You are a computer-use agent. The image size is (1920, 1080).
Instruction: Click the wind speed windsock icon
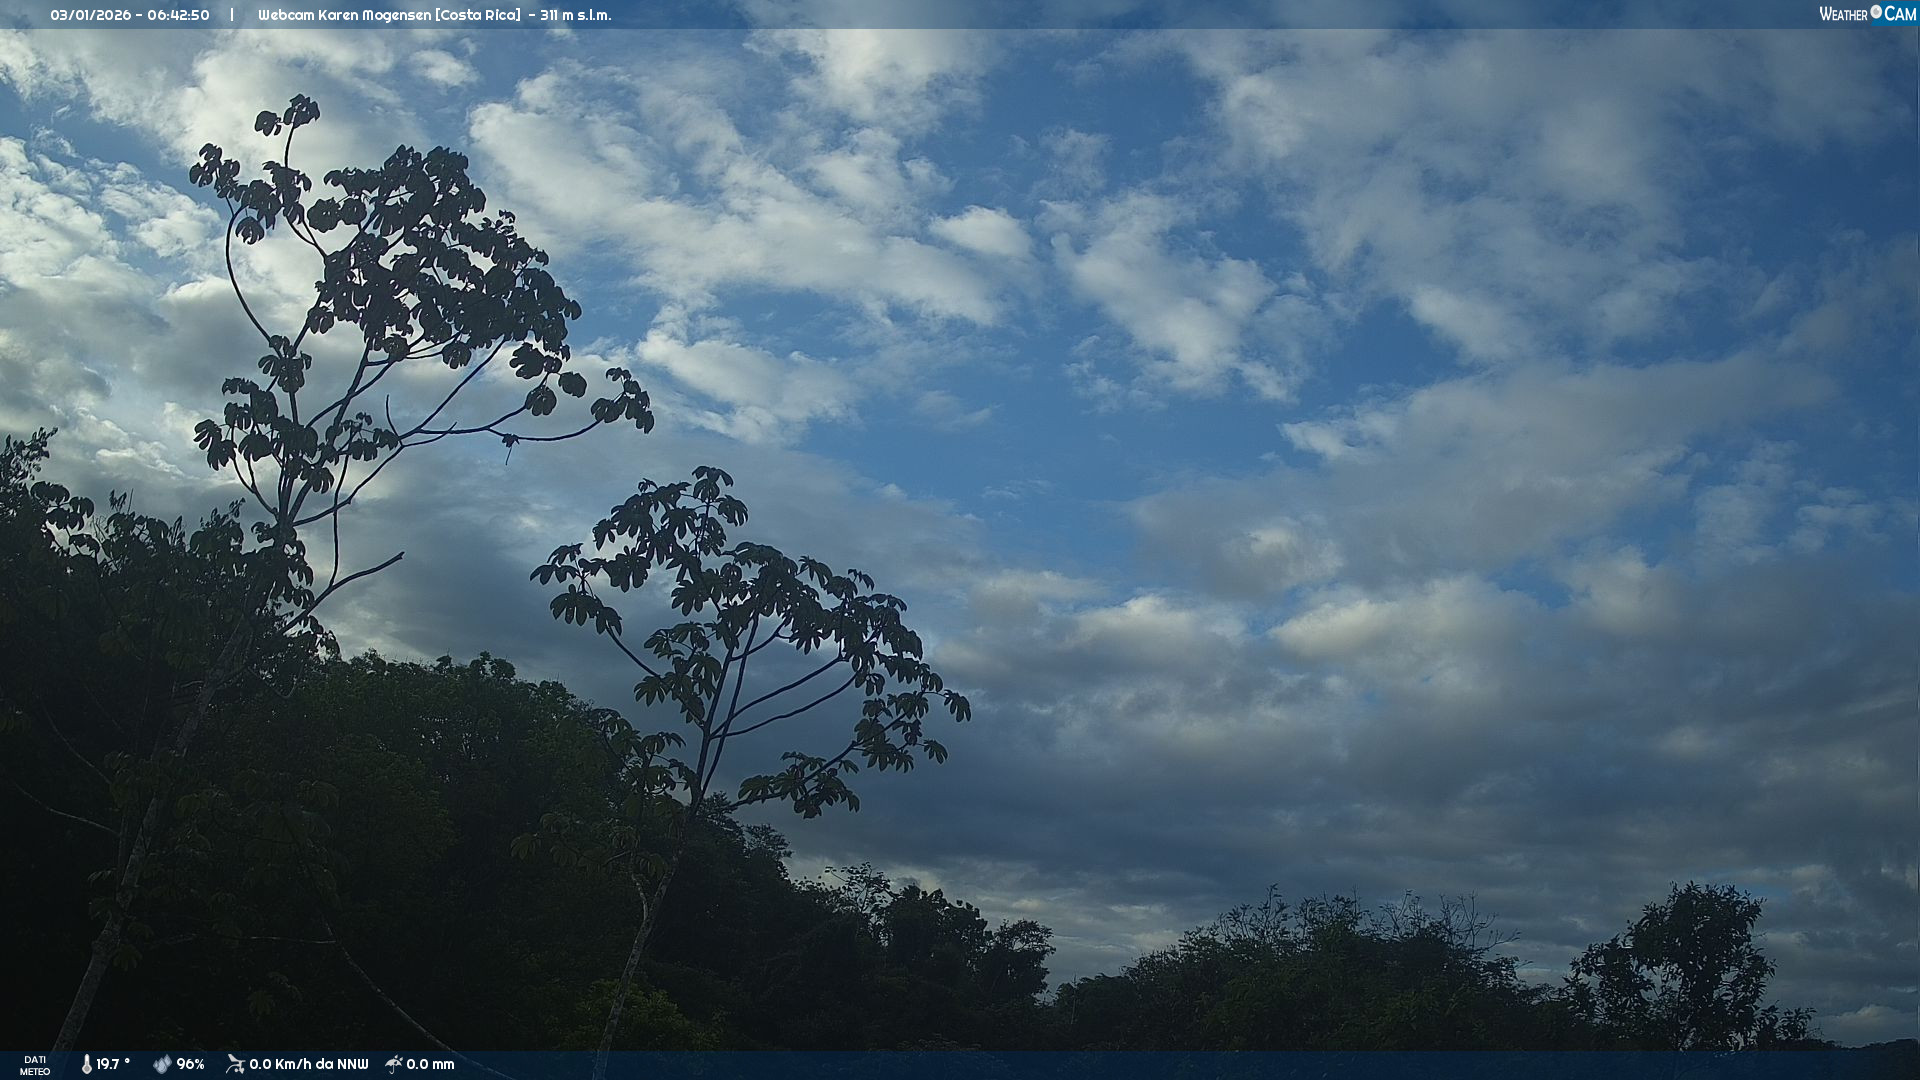[x=235, y=1064]
